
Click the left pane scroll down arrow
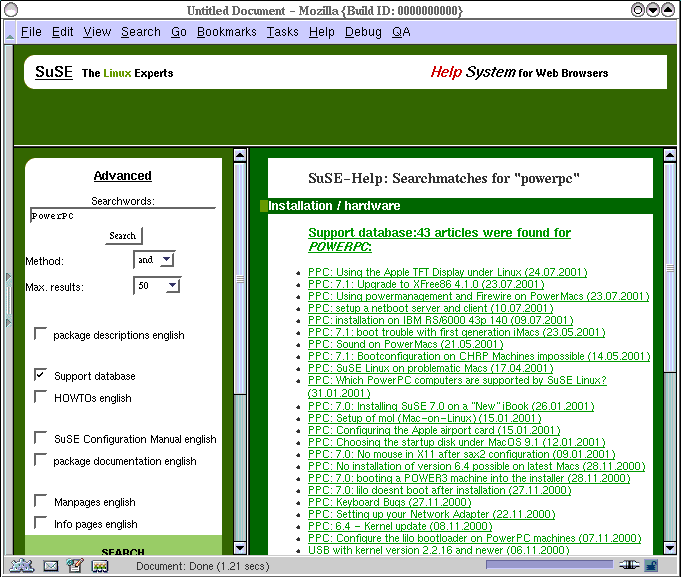click(x=240, y=548)
